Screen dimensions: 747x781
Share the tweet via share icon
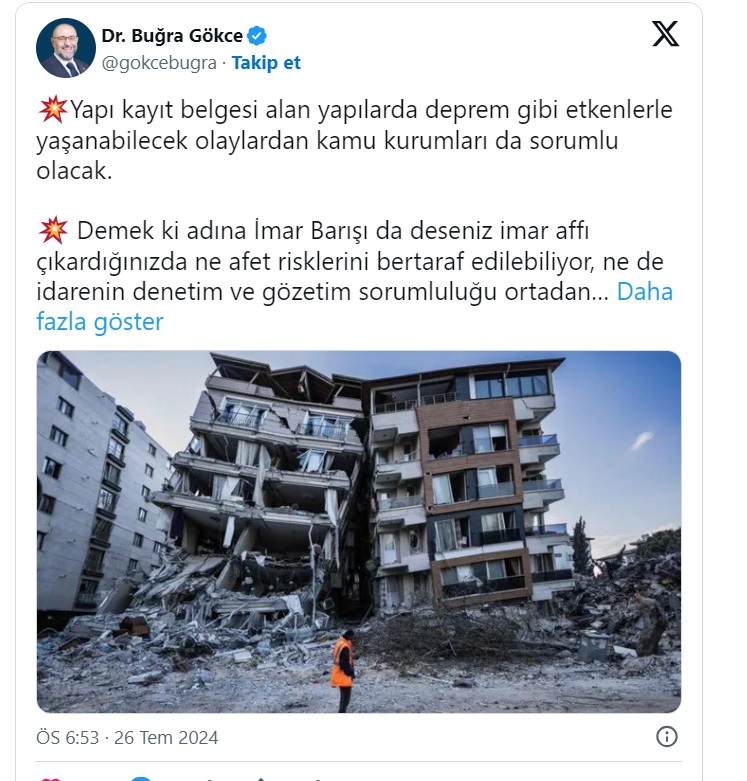tap(260, 779)
